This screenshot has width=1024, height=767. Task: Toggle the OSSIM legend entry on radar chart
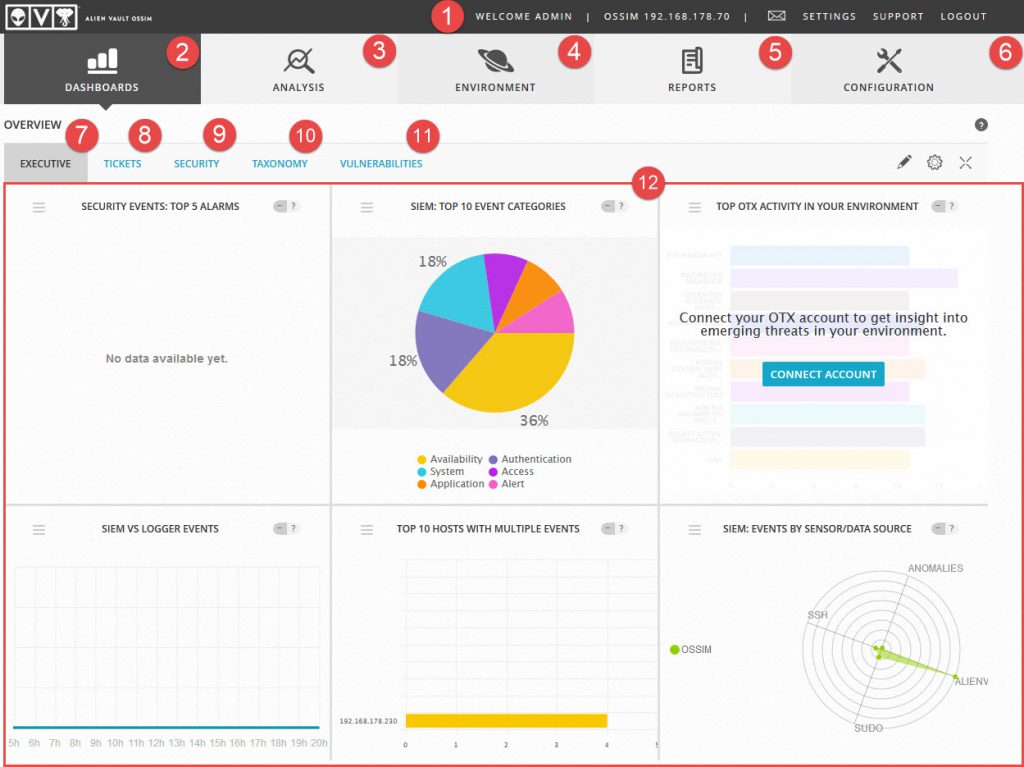[690, 650]
